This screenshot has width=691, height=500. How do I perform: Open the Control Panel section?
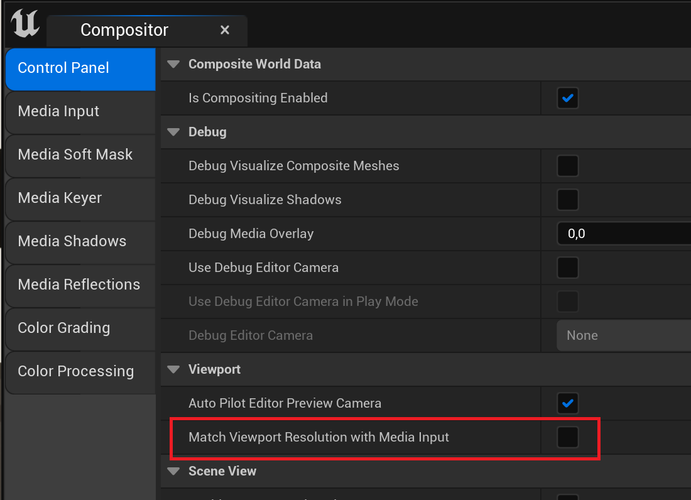coord(63,68)
